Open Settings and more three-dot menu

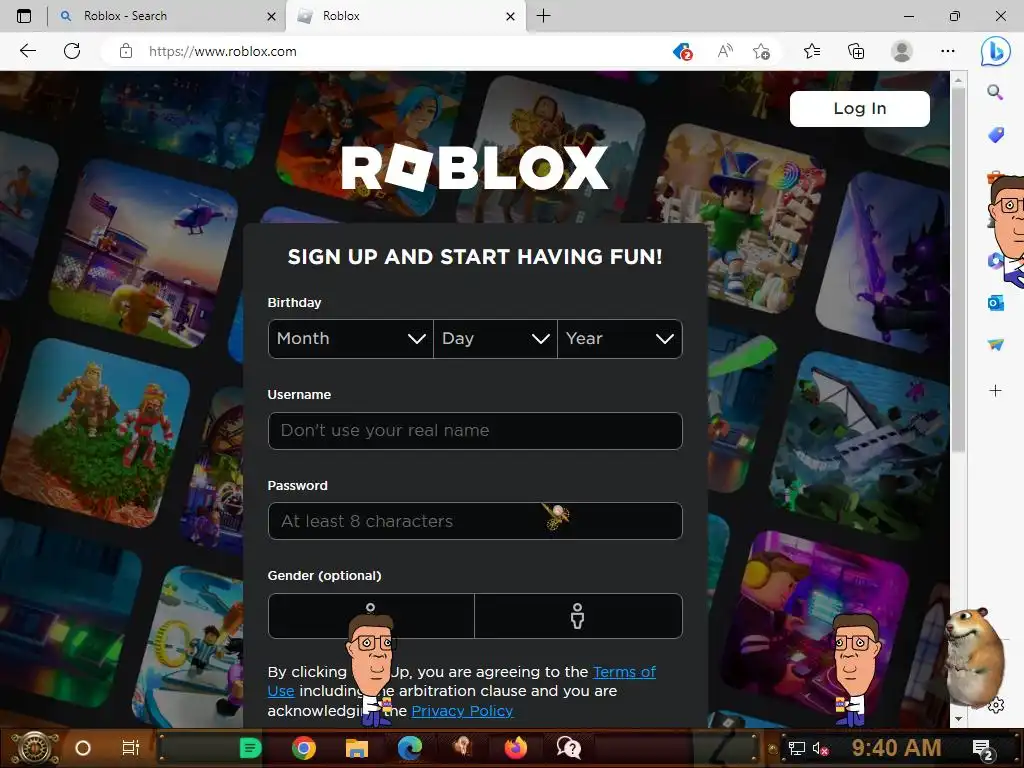point(948,51)
